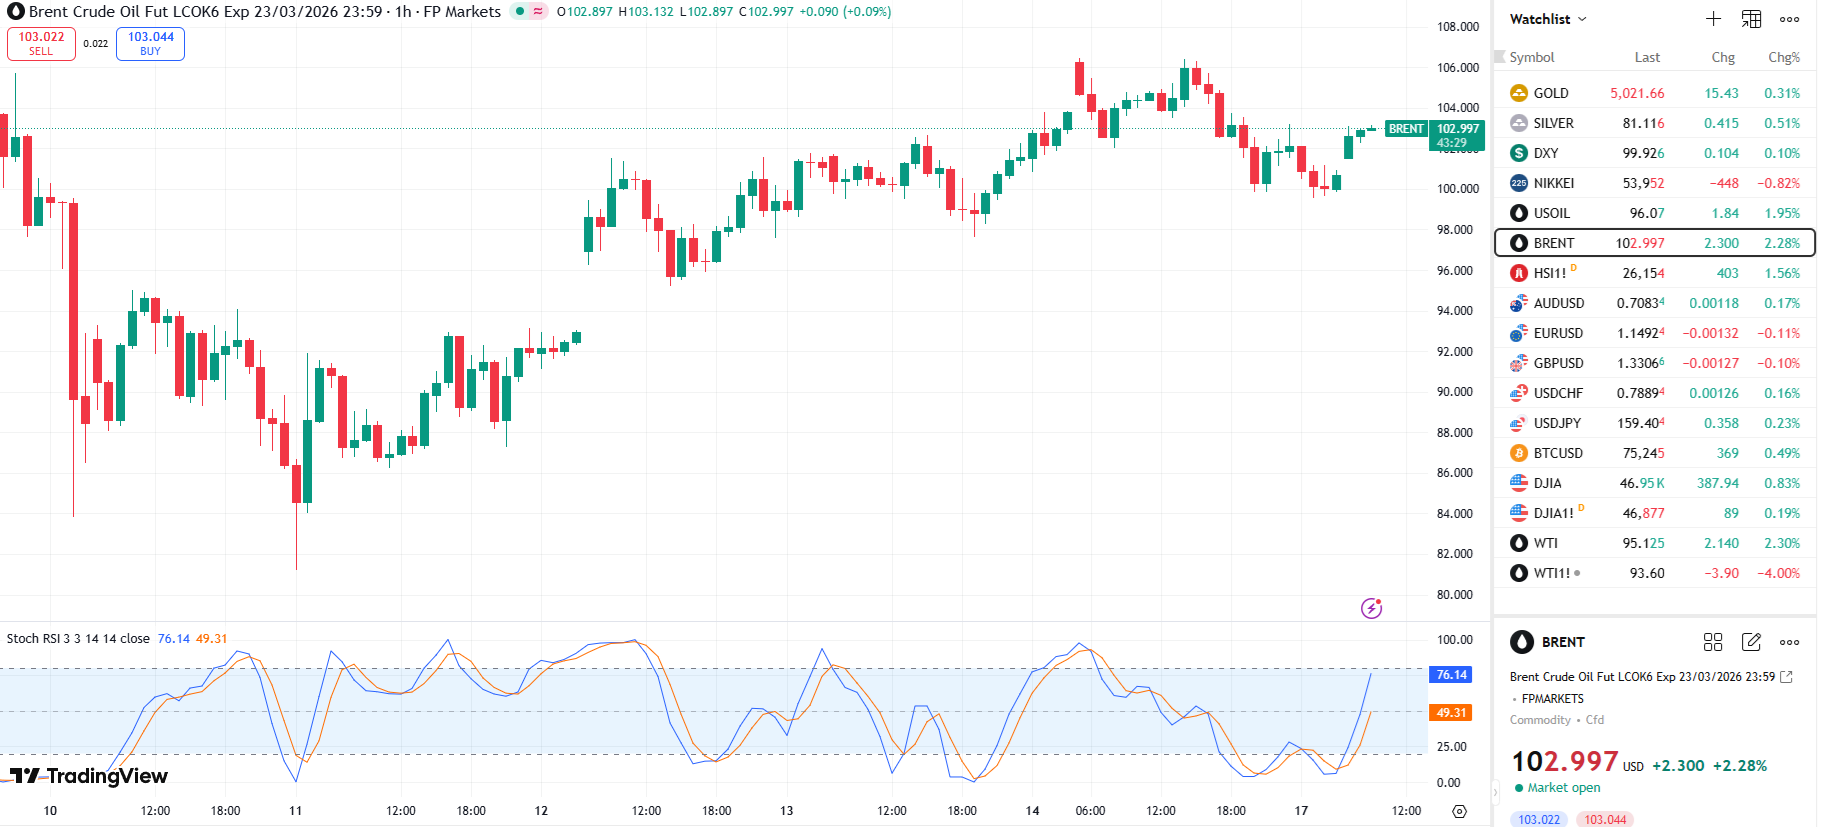Click the pink data approximation indicator
1821x827 pixels.
pyautogui.click(x=538, y=12)
